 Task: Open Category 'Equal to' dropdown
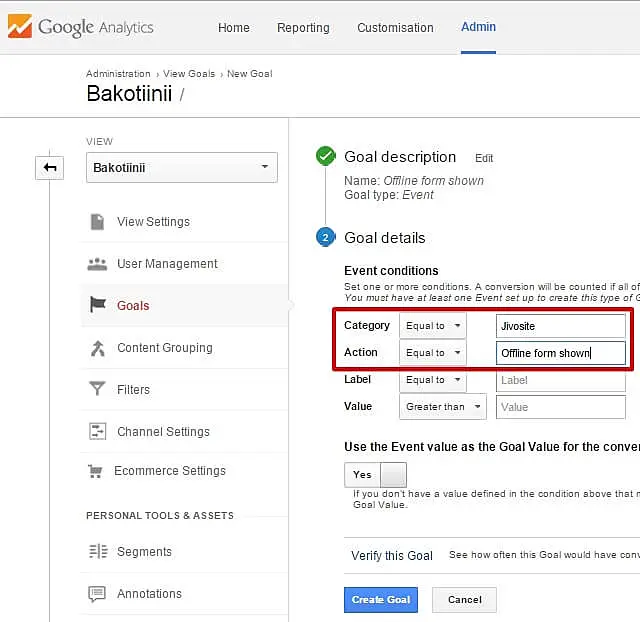pyautogui.click(x=432, y=326)
